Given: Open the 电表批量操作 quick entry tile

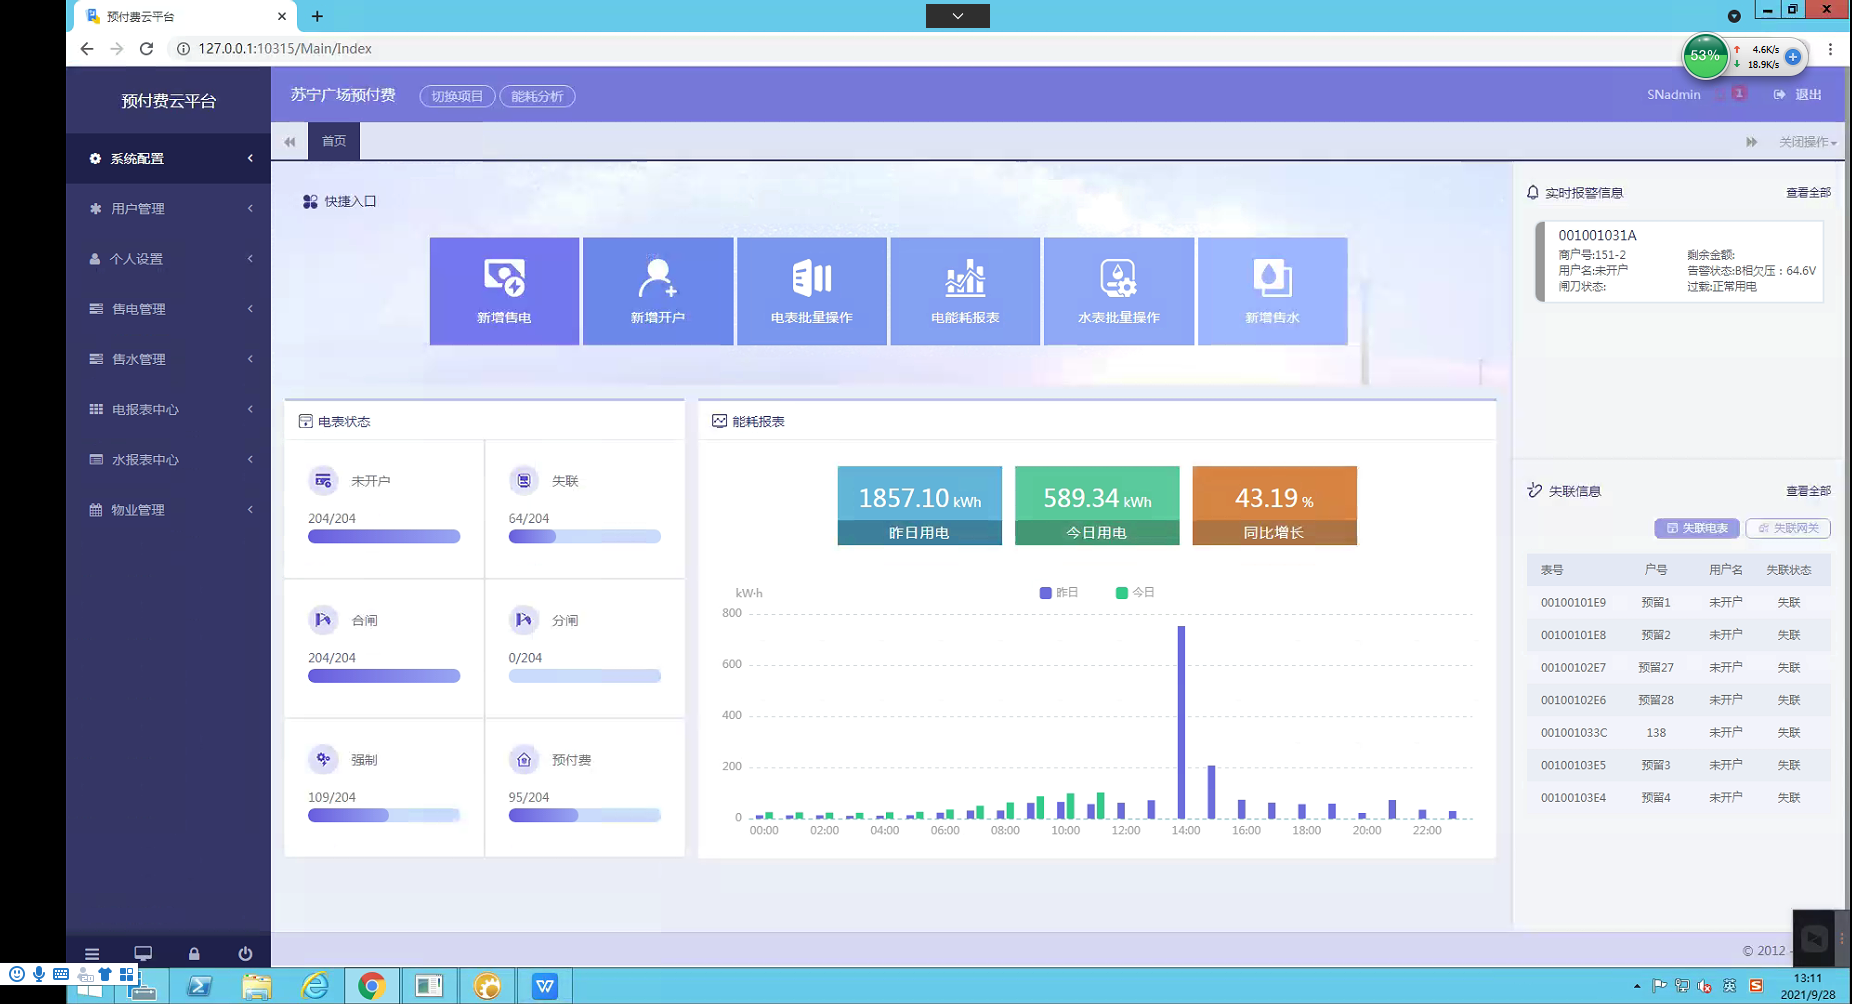Looking at the screenshot, I should coord(811,291).
